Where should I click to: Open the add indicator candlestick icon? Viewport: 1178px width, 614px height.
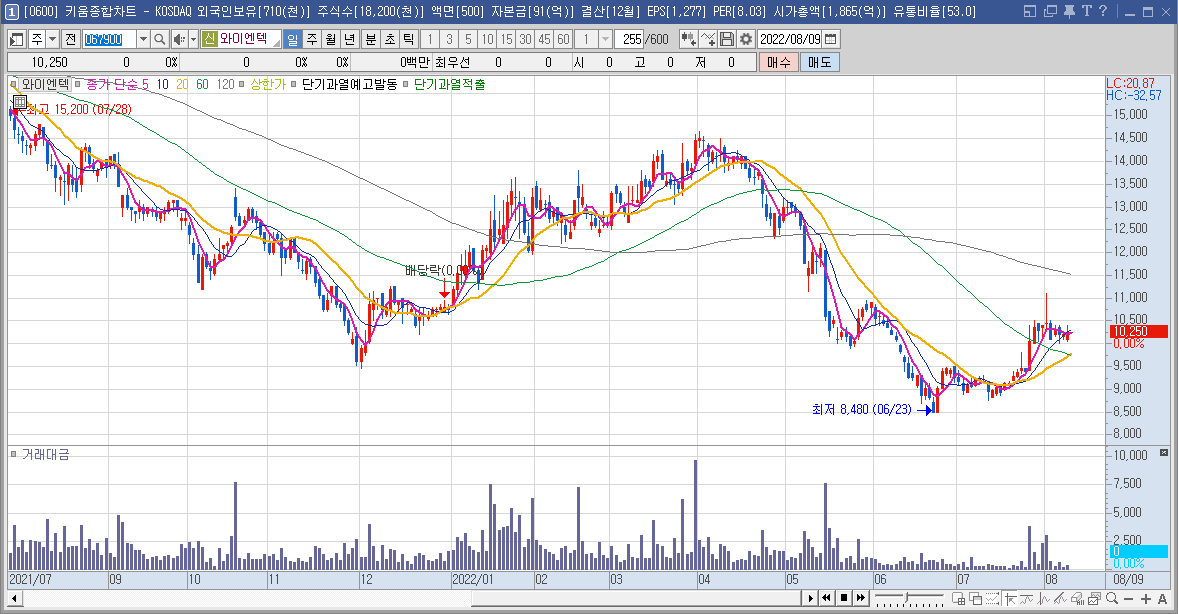tap(687, 39)
